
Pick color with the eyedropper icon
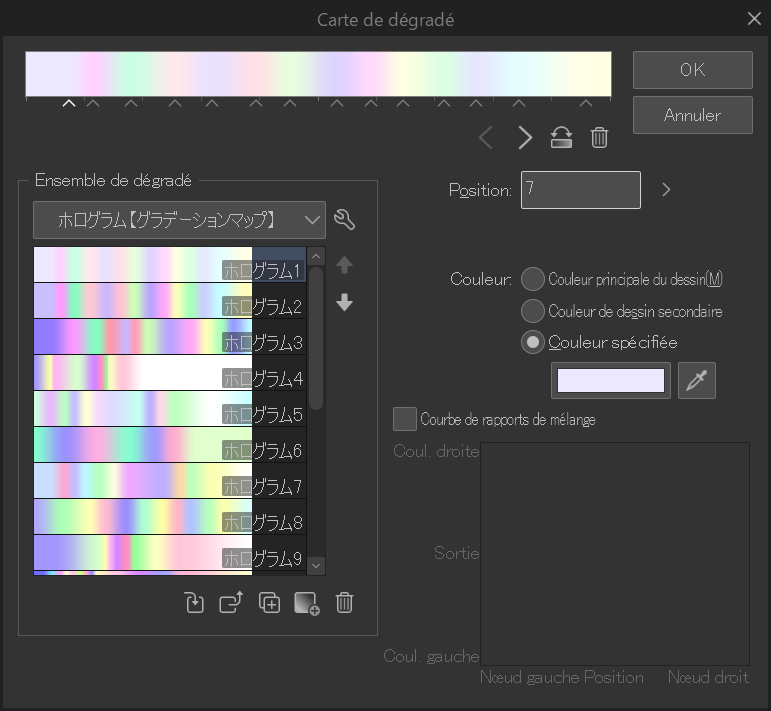click(x=697, y=381)
